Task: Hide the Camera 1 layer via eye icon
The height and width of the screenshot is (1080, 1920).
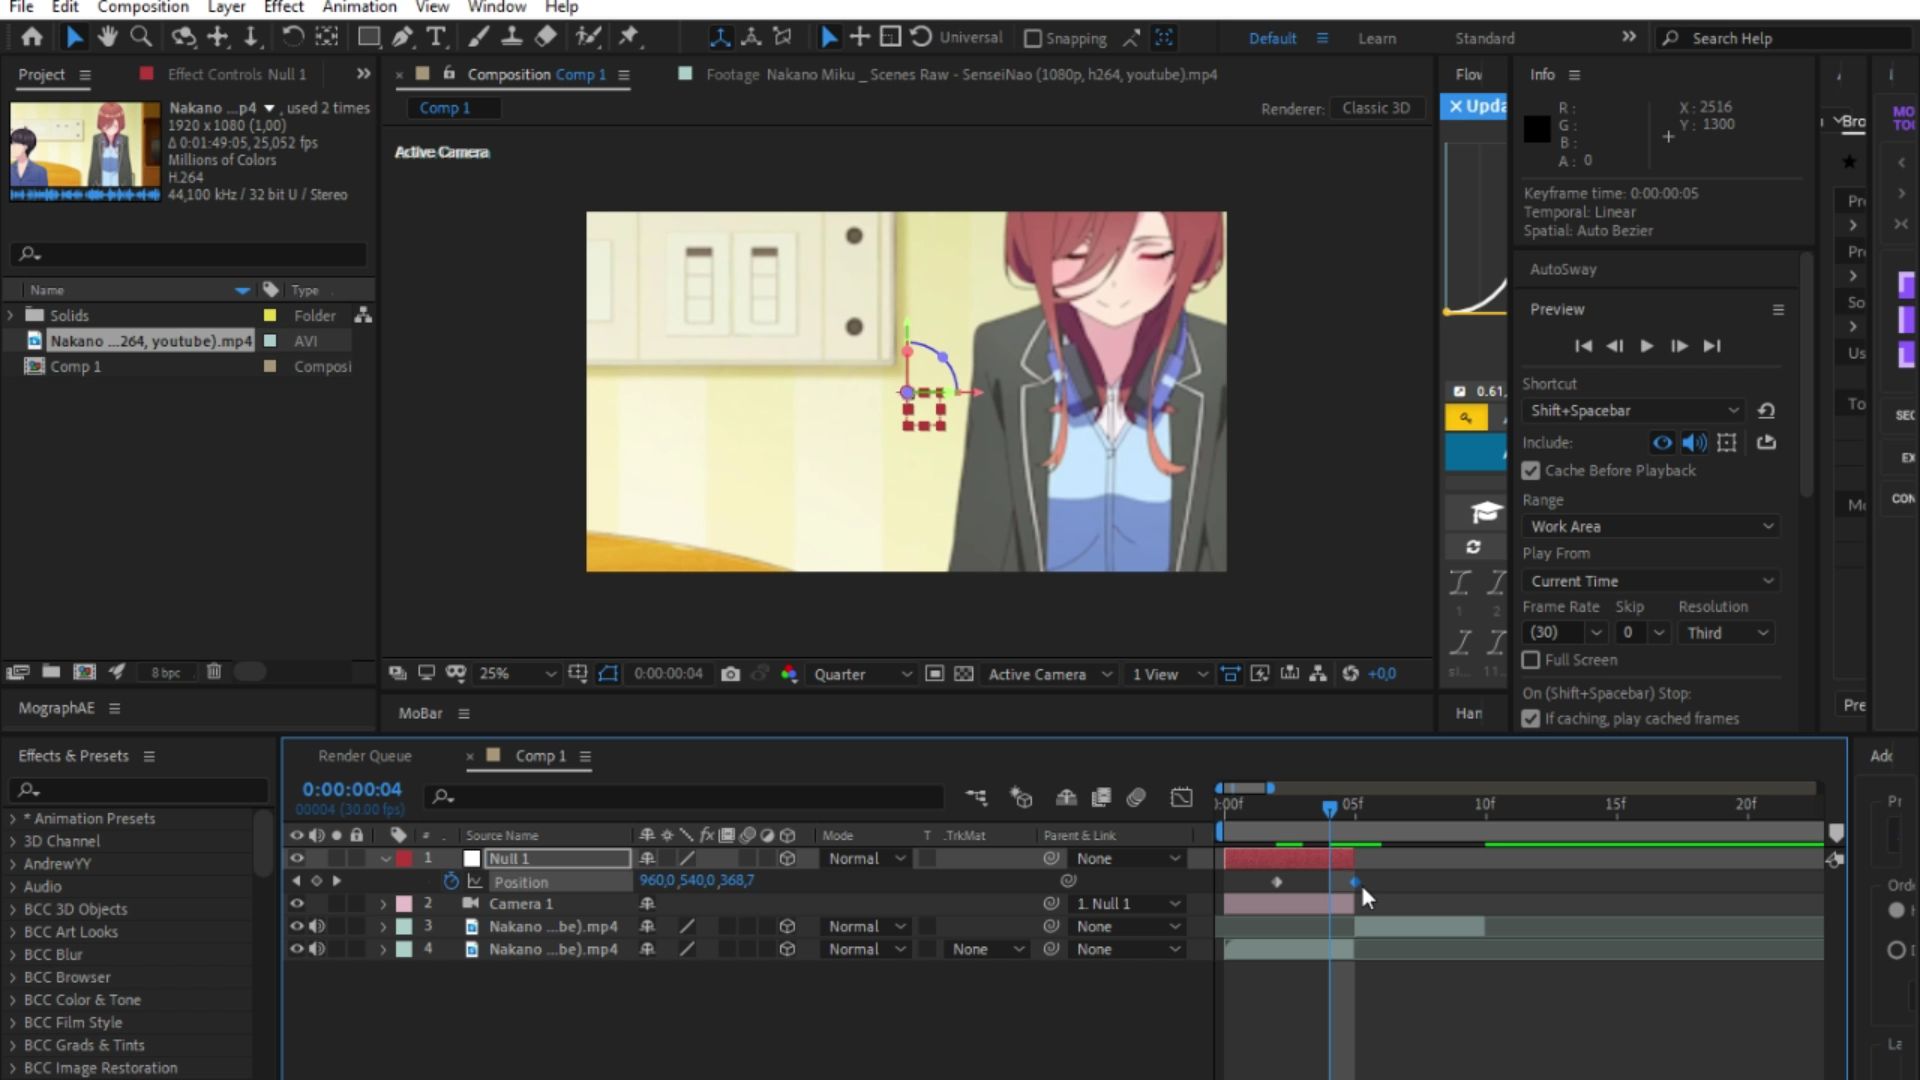Action: click(x=296, y=903)
